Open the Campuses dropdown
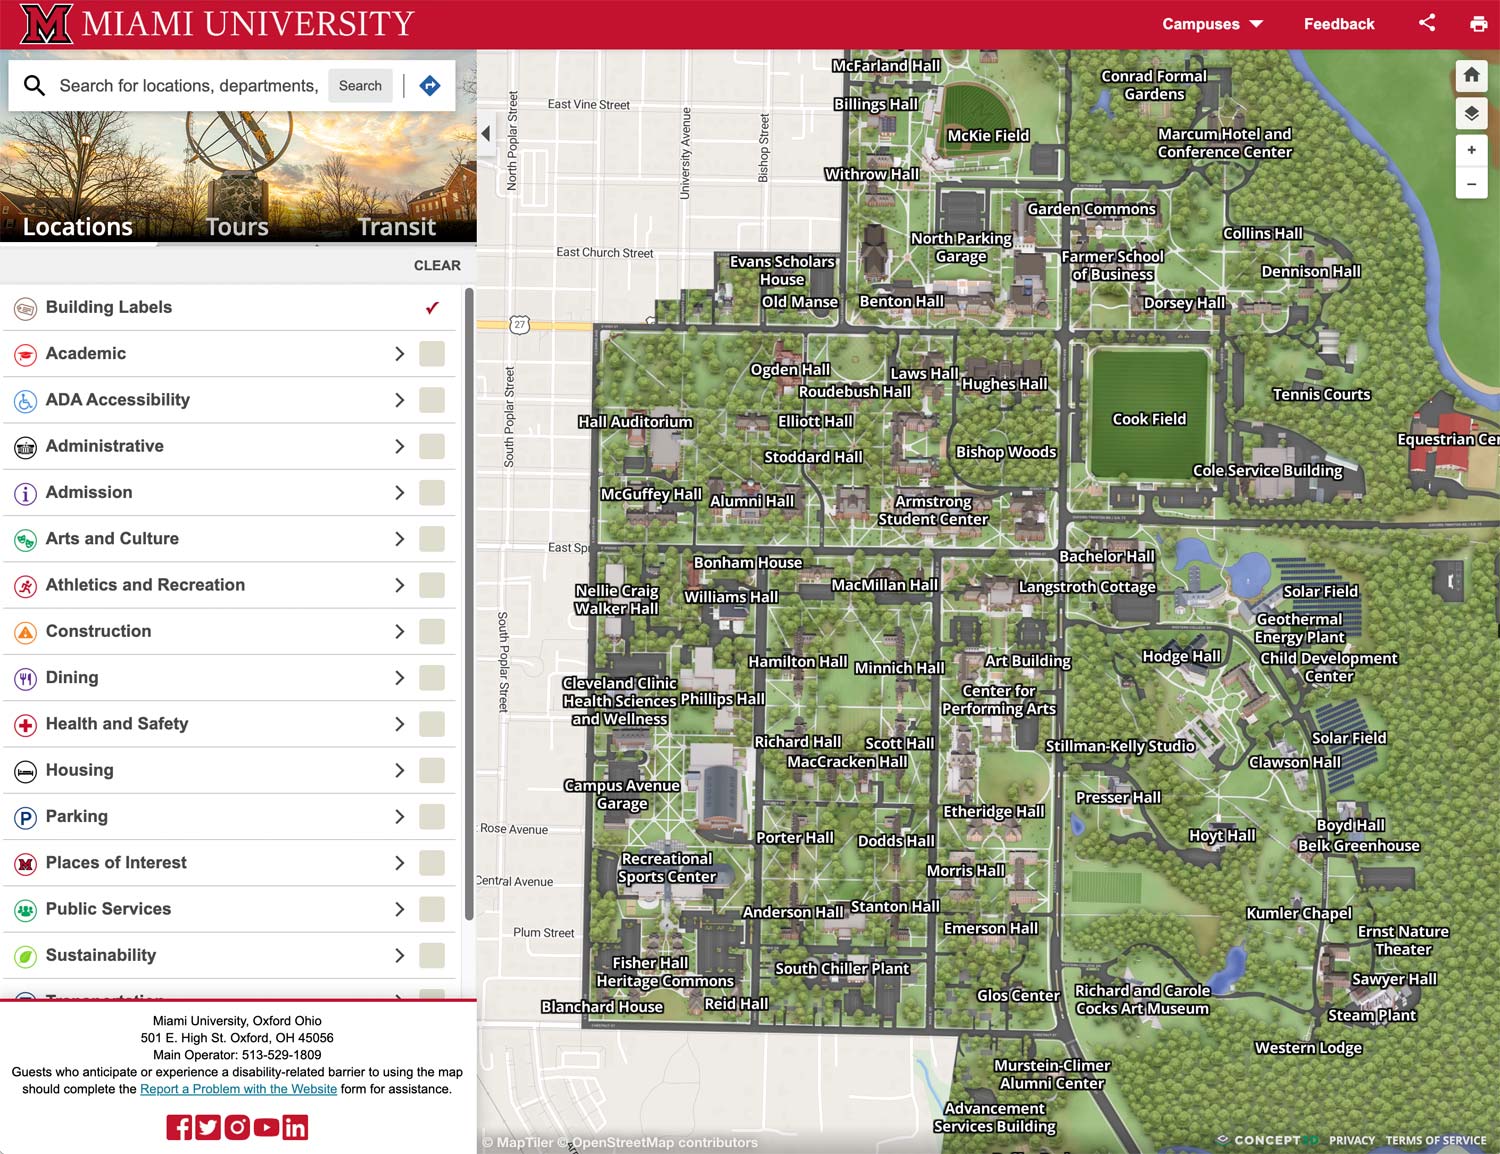 pos(1211,23)
